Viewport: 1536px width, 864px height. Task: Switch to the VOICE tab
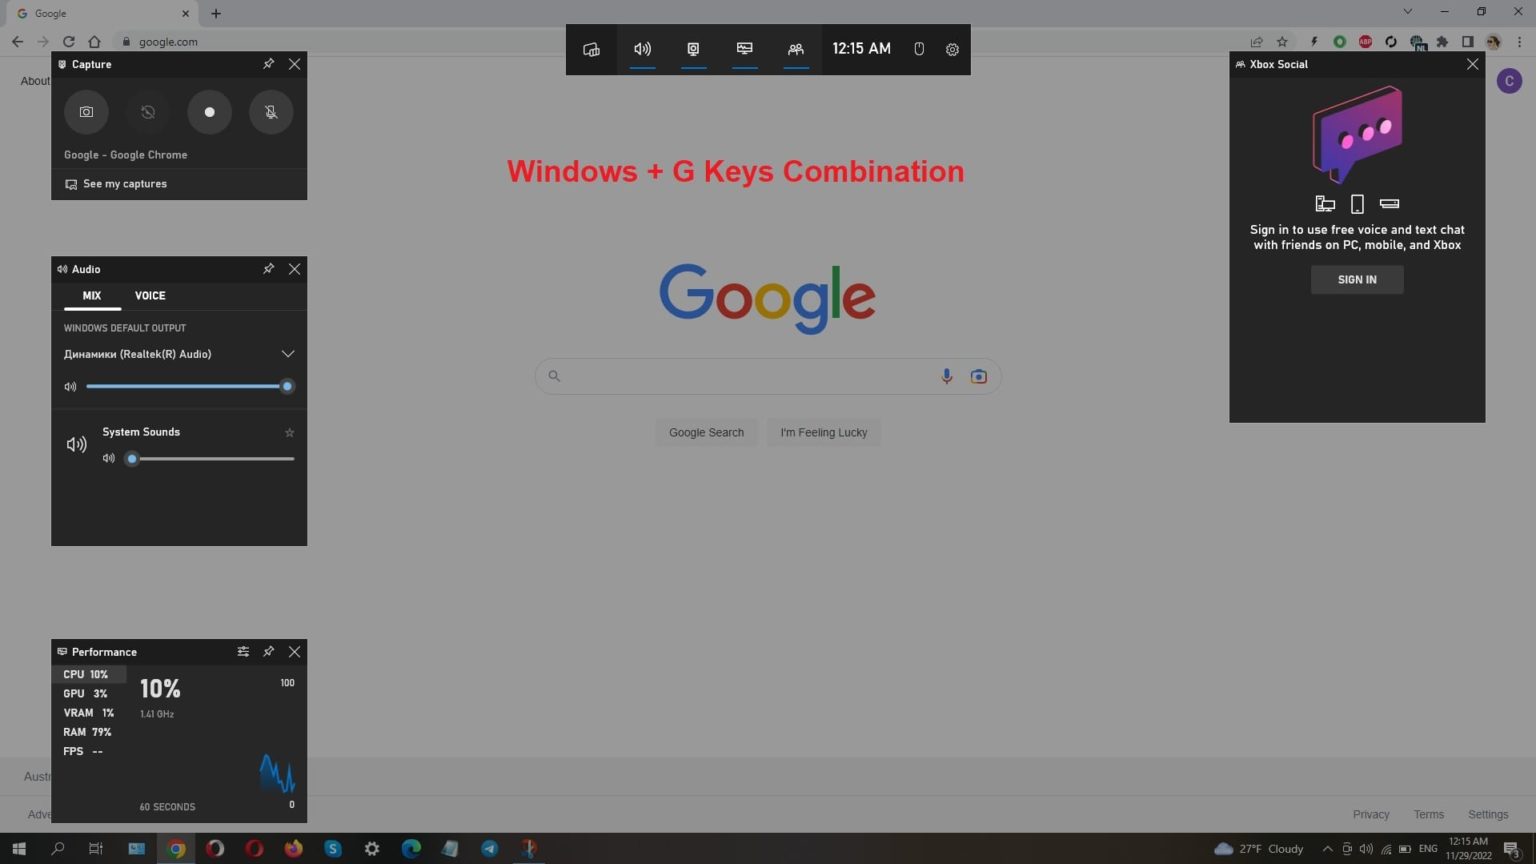pyautogui.click(x=150, y=296)
